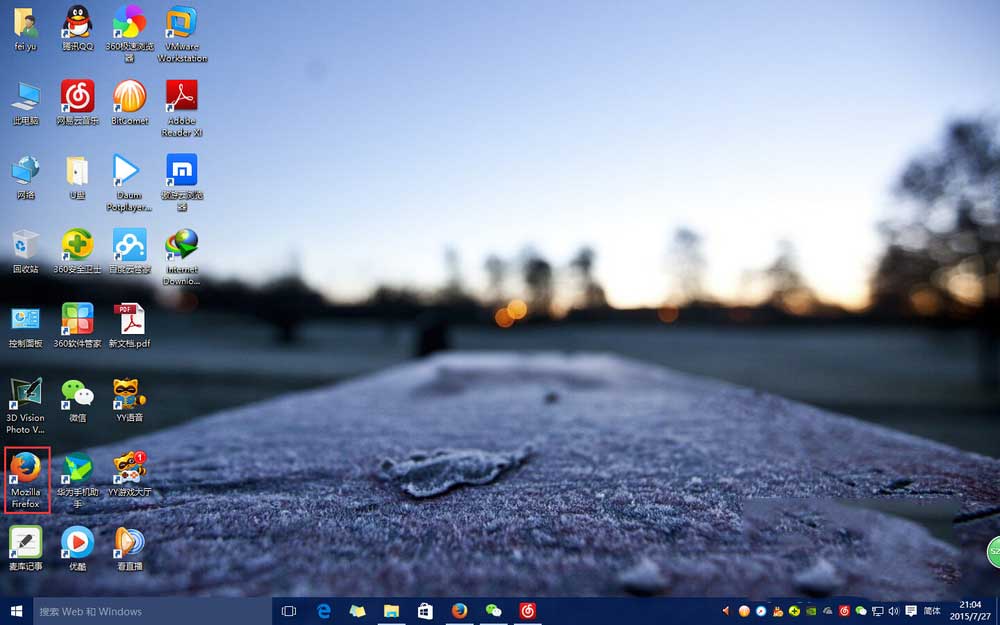The height and width of the screenshot is (625, 1000).
Task: Launch Microsoft Edge from the taskbar
Action: (x=323, y=611)
